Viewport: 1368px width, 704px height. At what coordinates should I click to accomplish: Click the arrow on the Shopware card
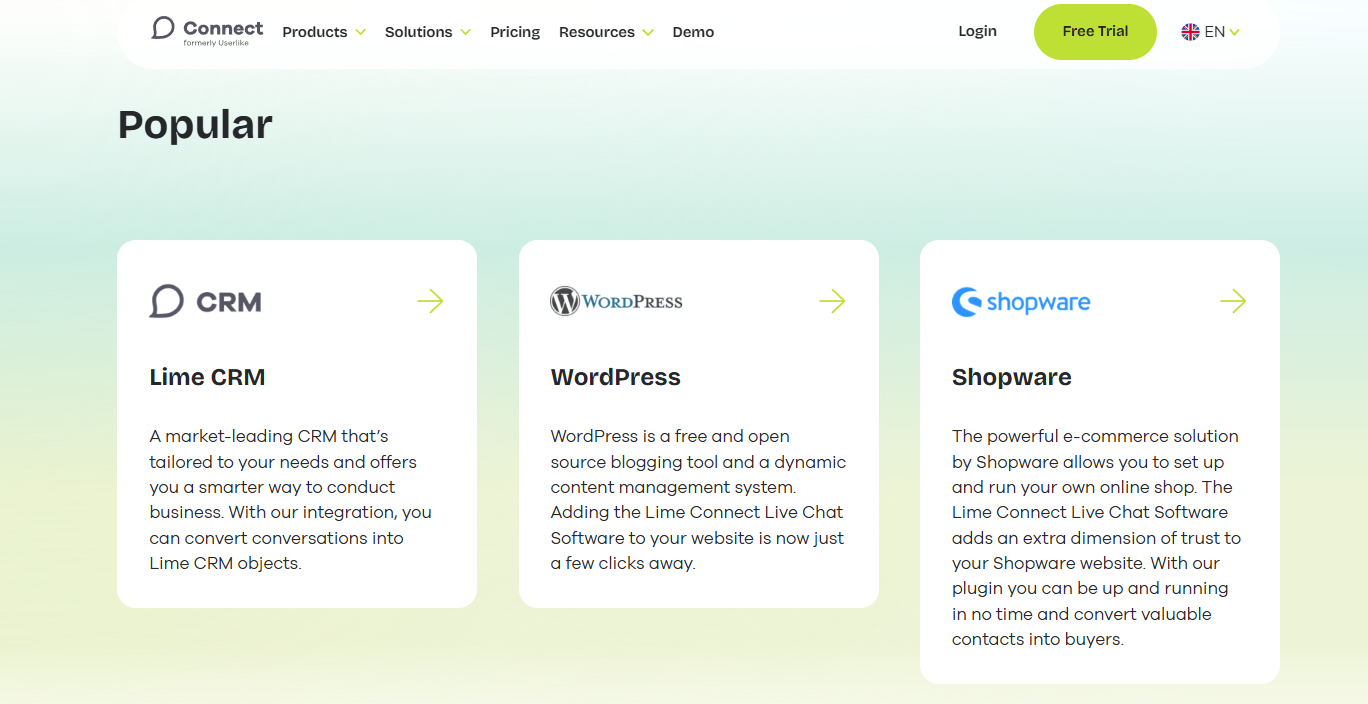click(1233, 301)
